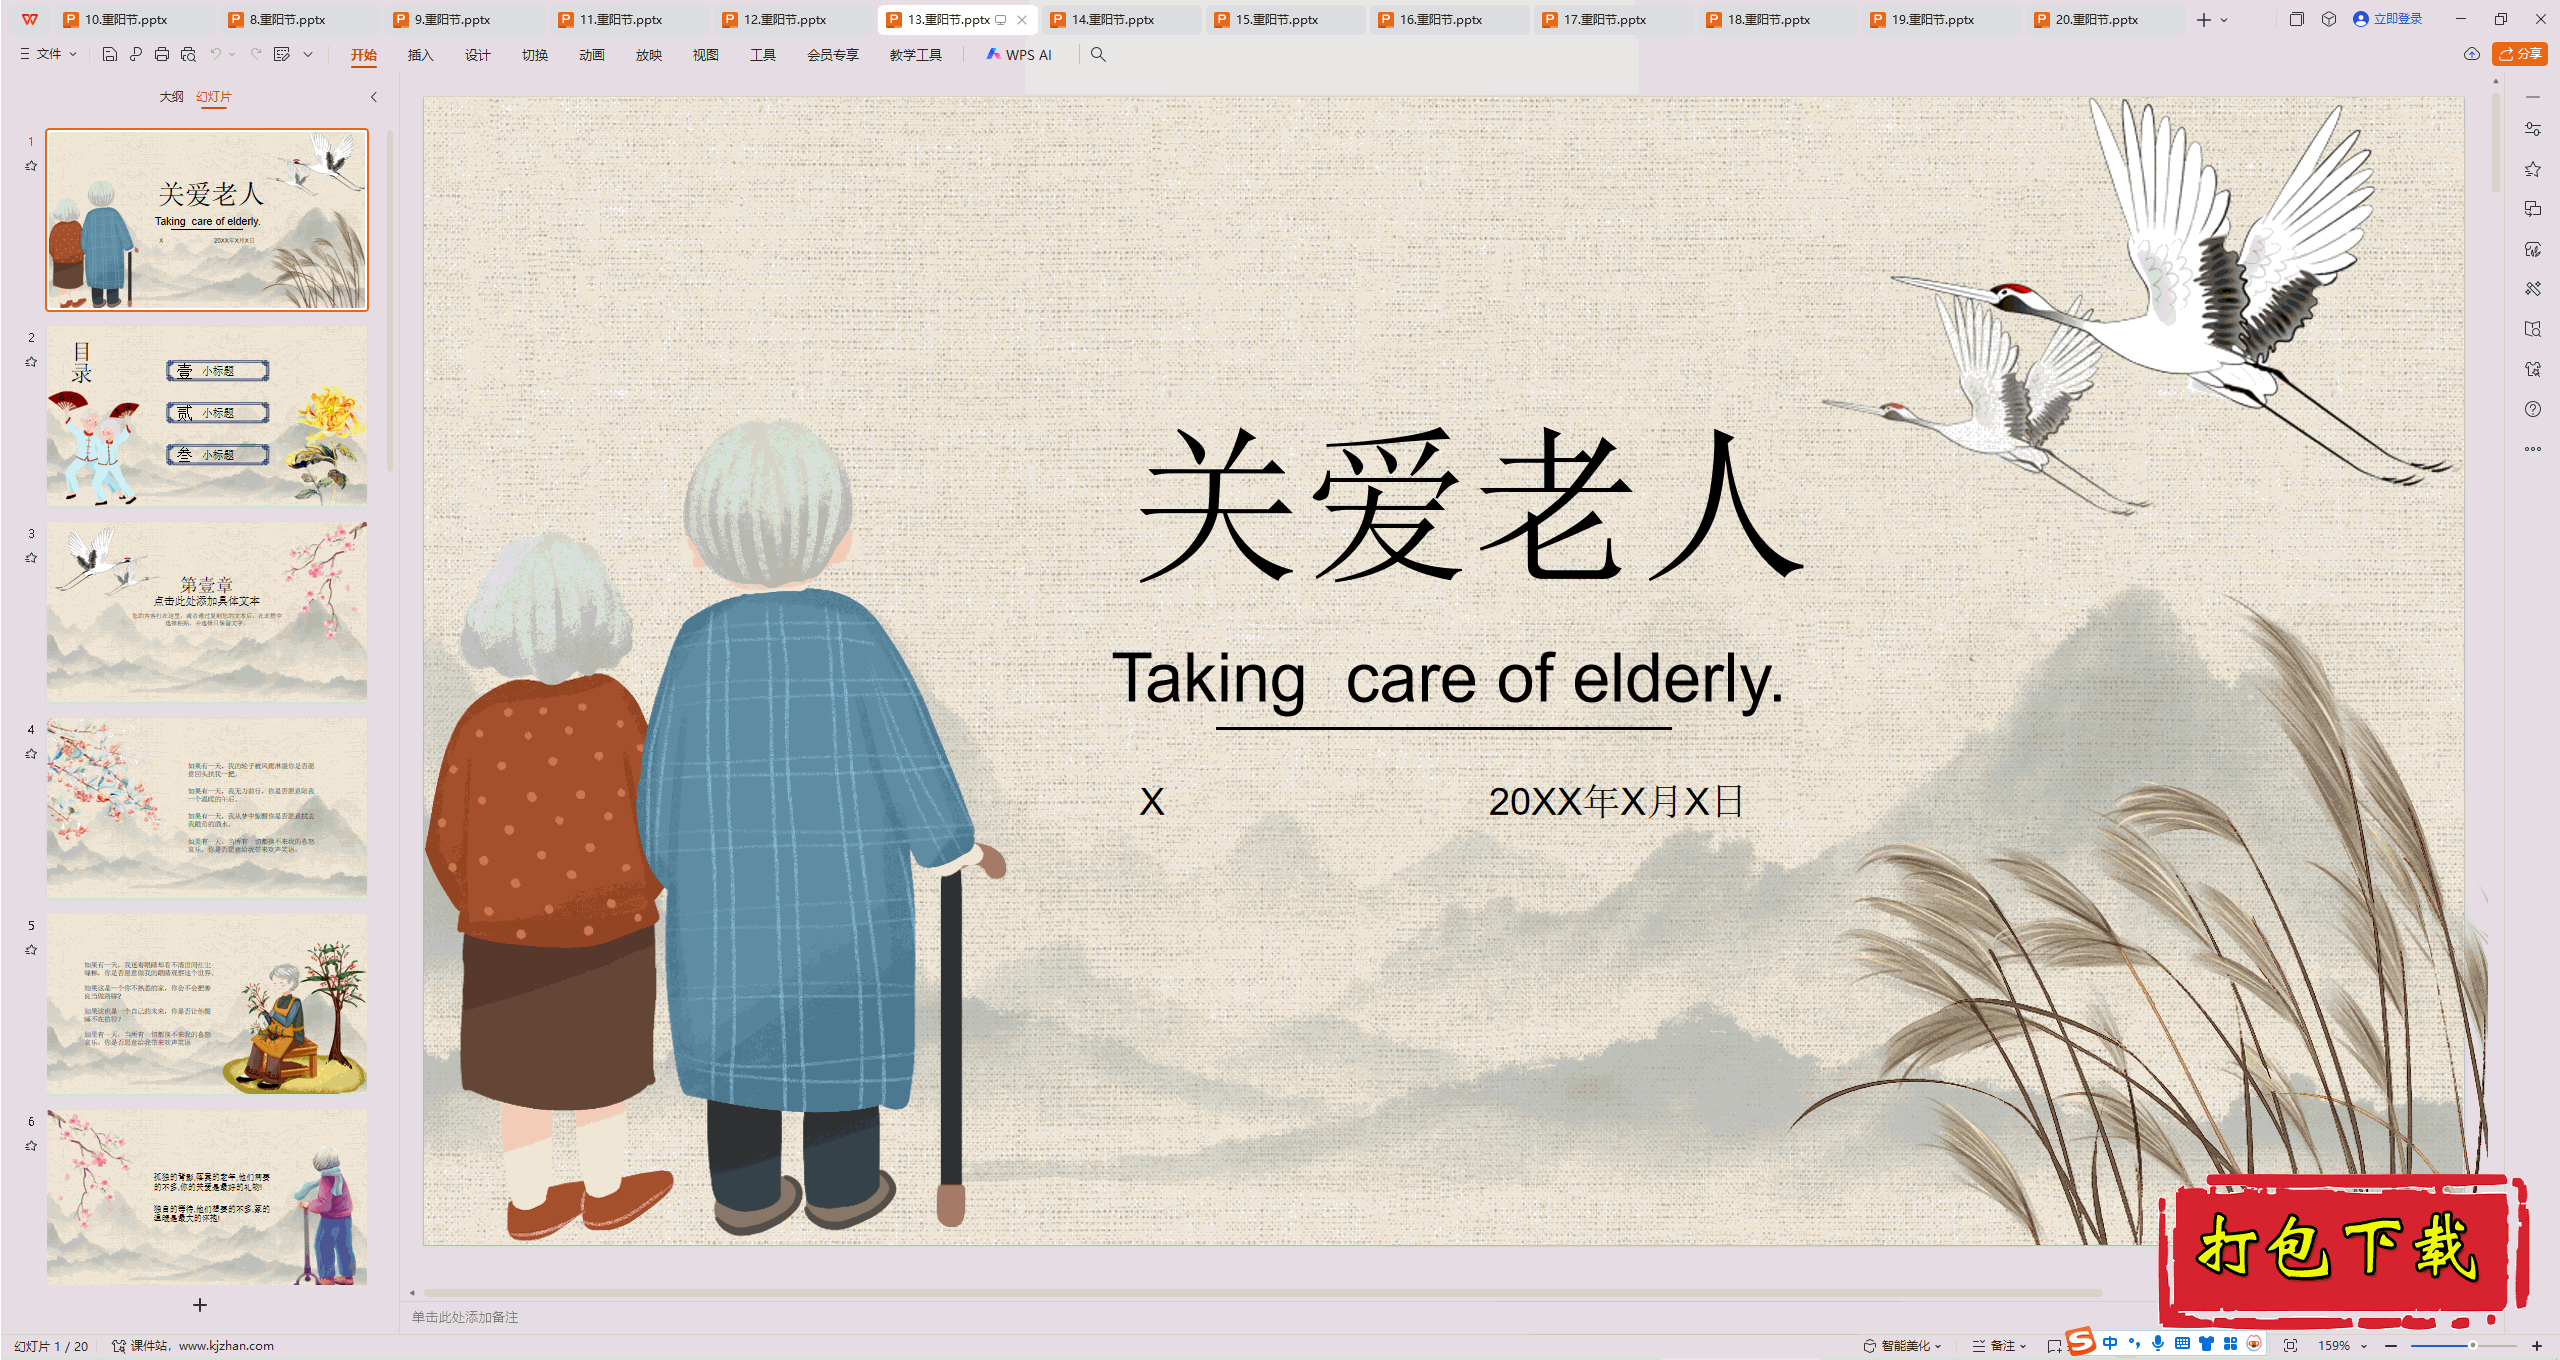
Task: Click the horizontal scrollbar under the slide
Action: point(1262,1293)
